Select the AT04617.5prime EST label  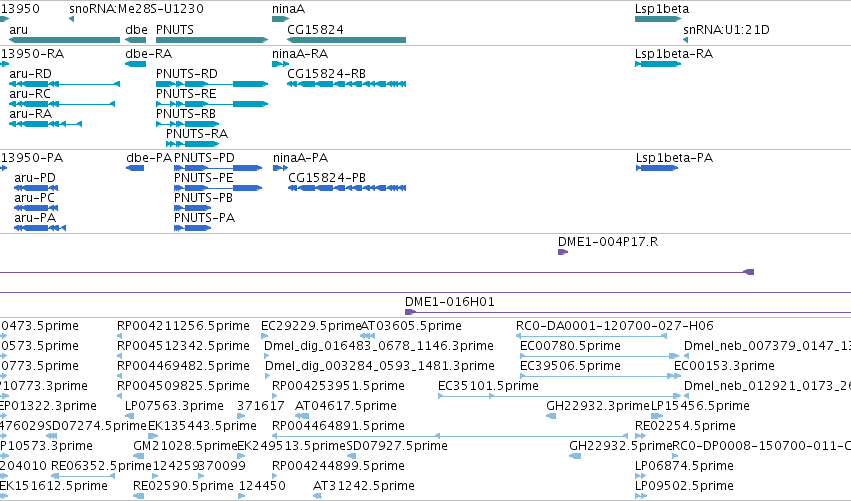[x=346, y=407]
